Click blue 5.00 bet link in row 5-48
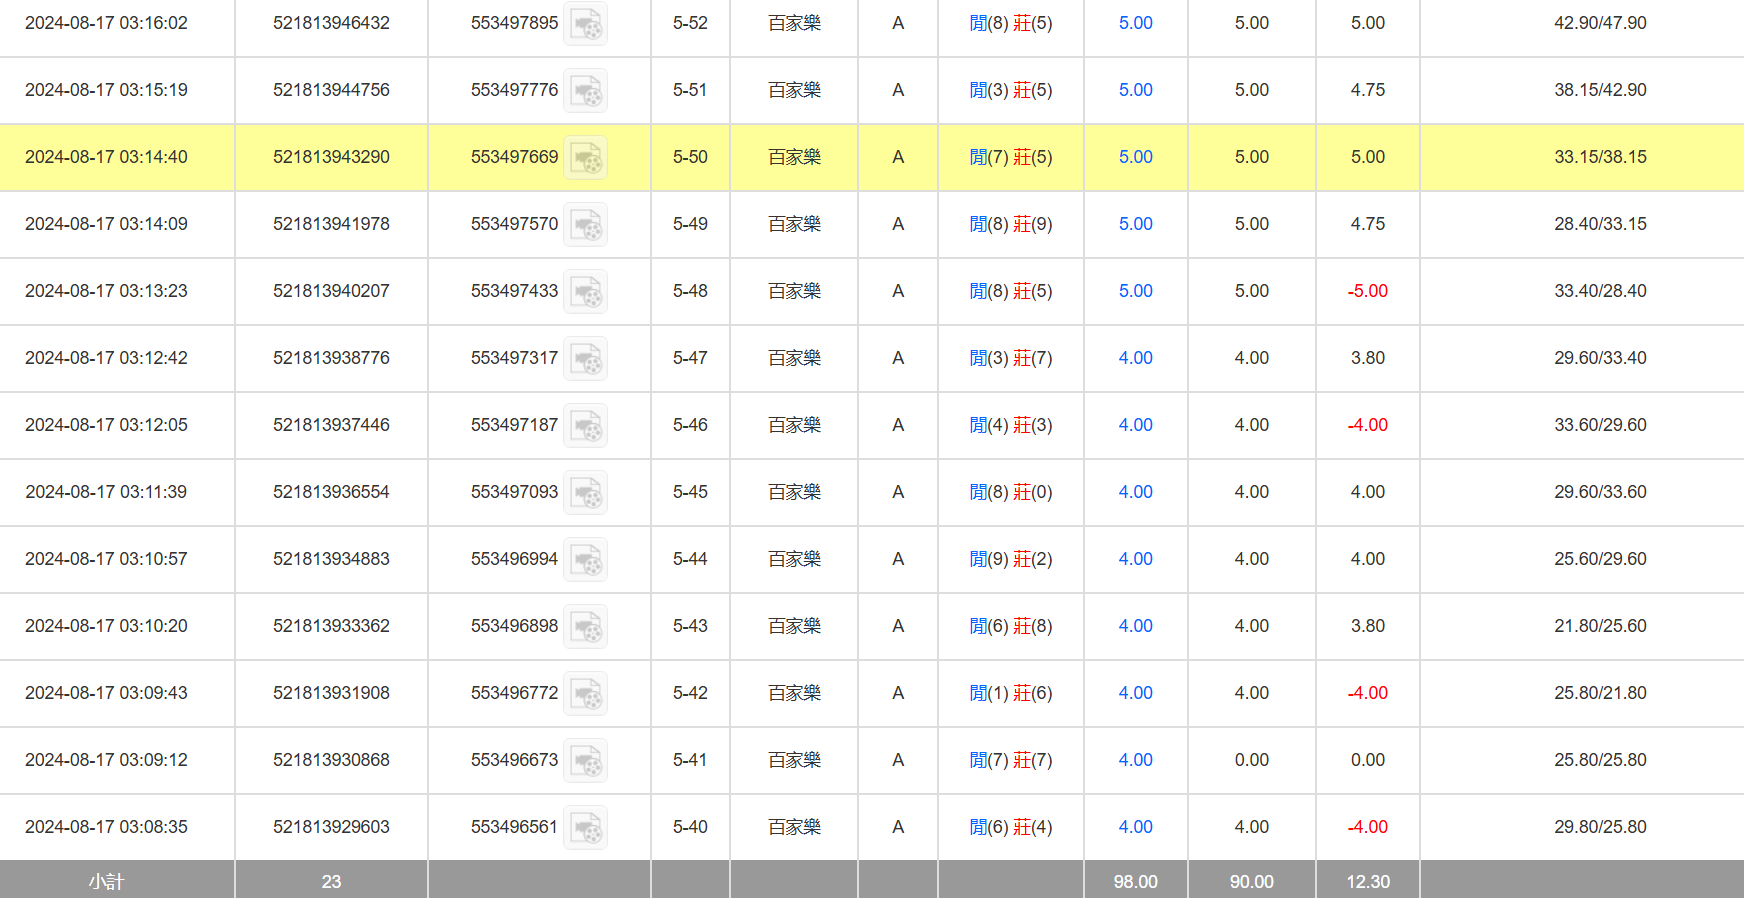This screenshot has height=898, width=1744. point(1135,291)
